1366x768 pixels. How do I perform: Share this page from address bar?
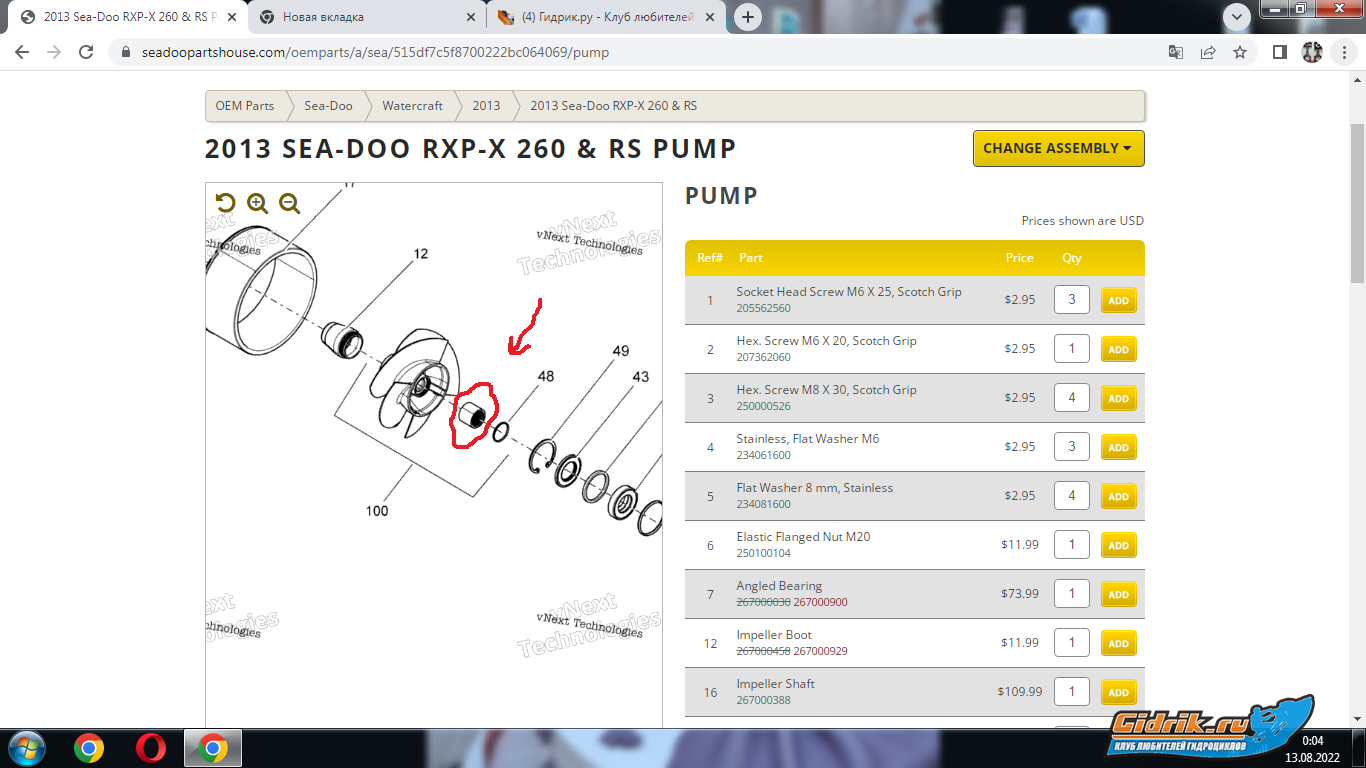1208,52
